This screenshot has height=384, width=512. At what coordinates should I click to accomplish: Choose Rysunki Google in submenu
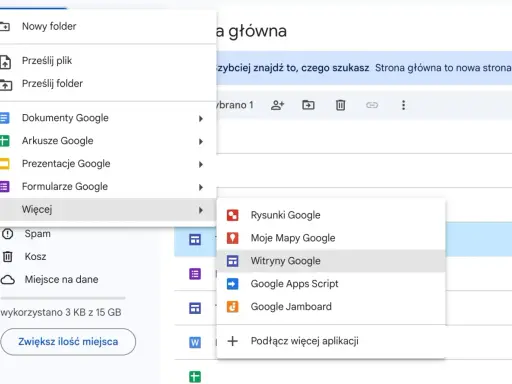(331, 215)
